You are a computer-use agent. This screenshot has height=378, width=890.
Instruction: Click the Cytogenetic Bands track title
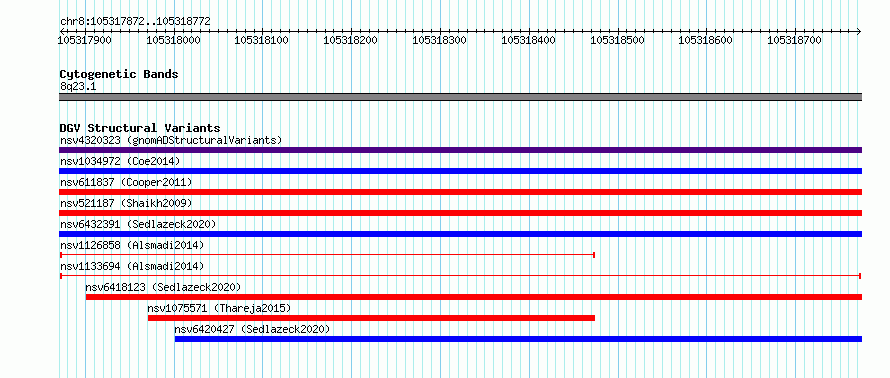pyautogui.click(x=119, y=74)
